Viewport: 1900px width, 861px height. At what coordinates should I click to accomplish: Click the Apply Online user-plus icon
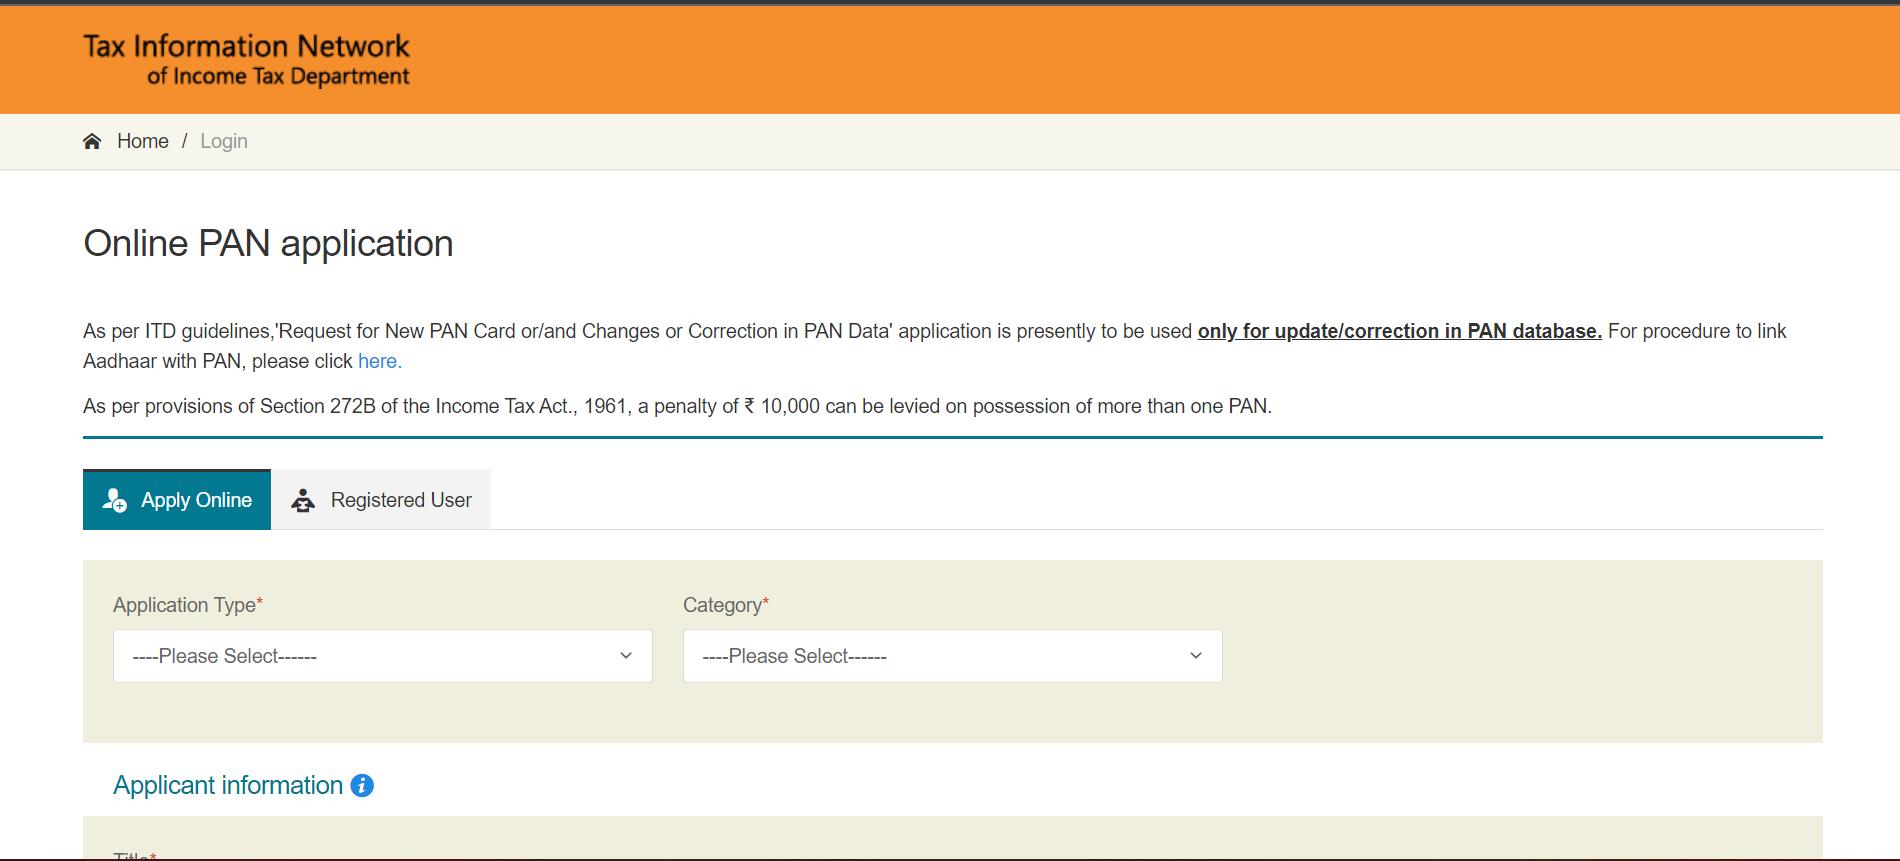[x=115, y=500]
